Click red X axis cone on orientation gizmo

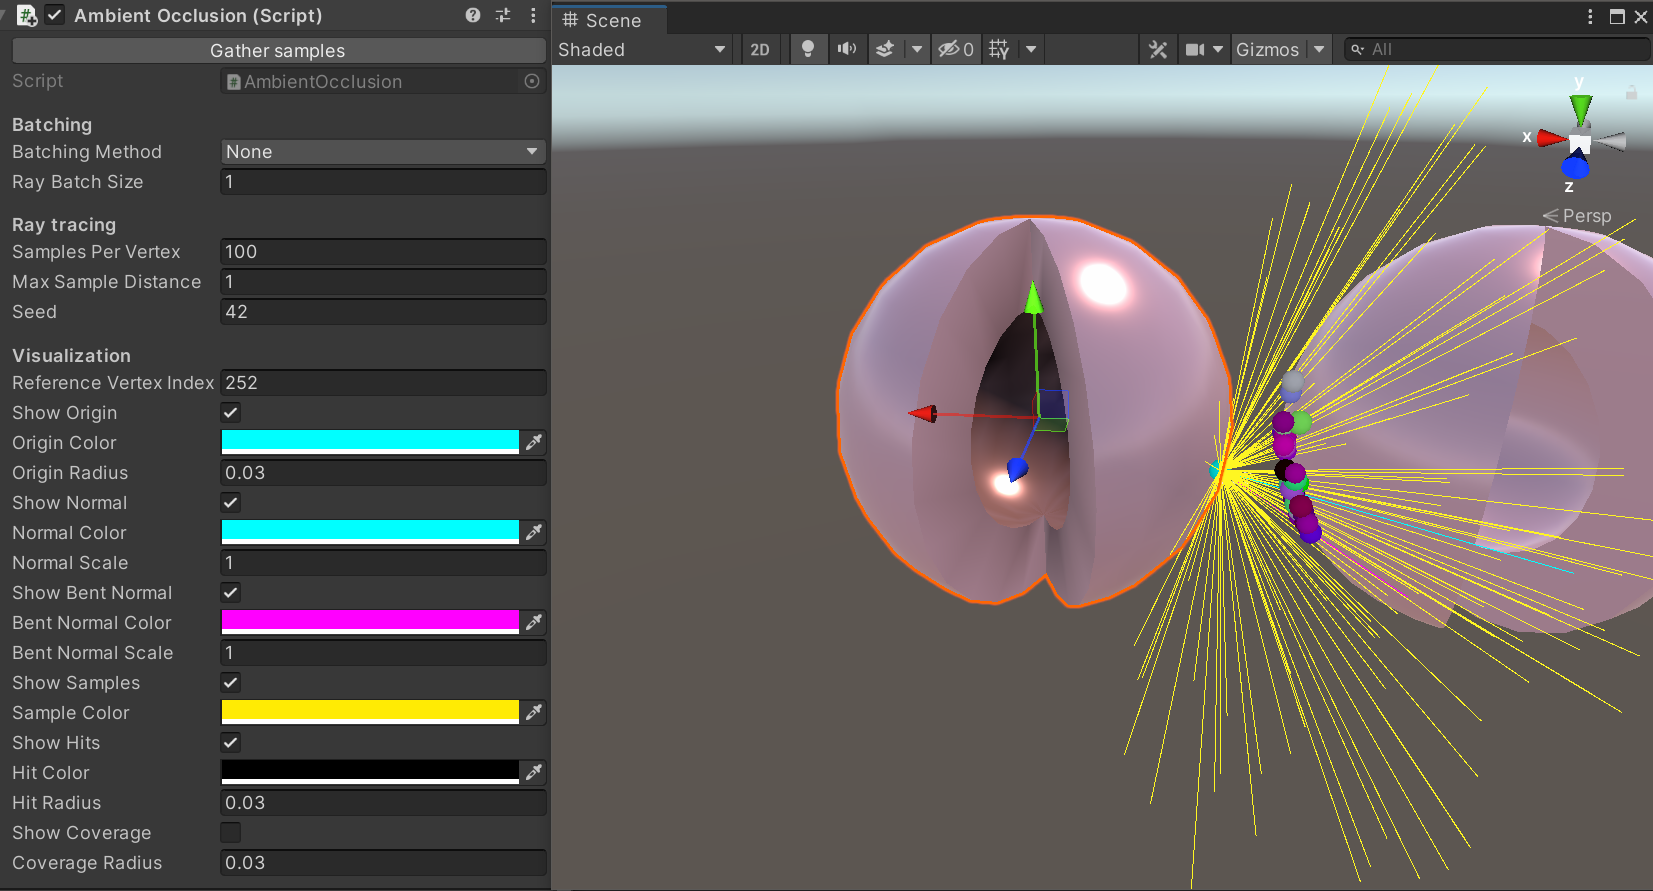click(1551, 138)
